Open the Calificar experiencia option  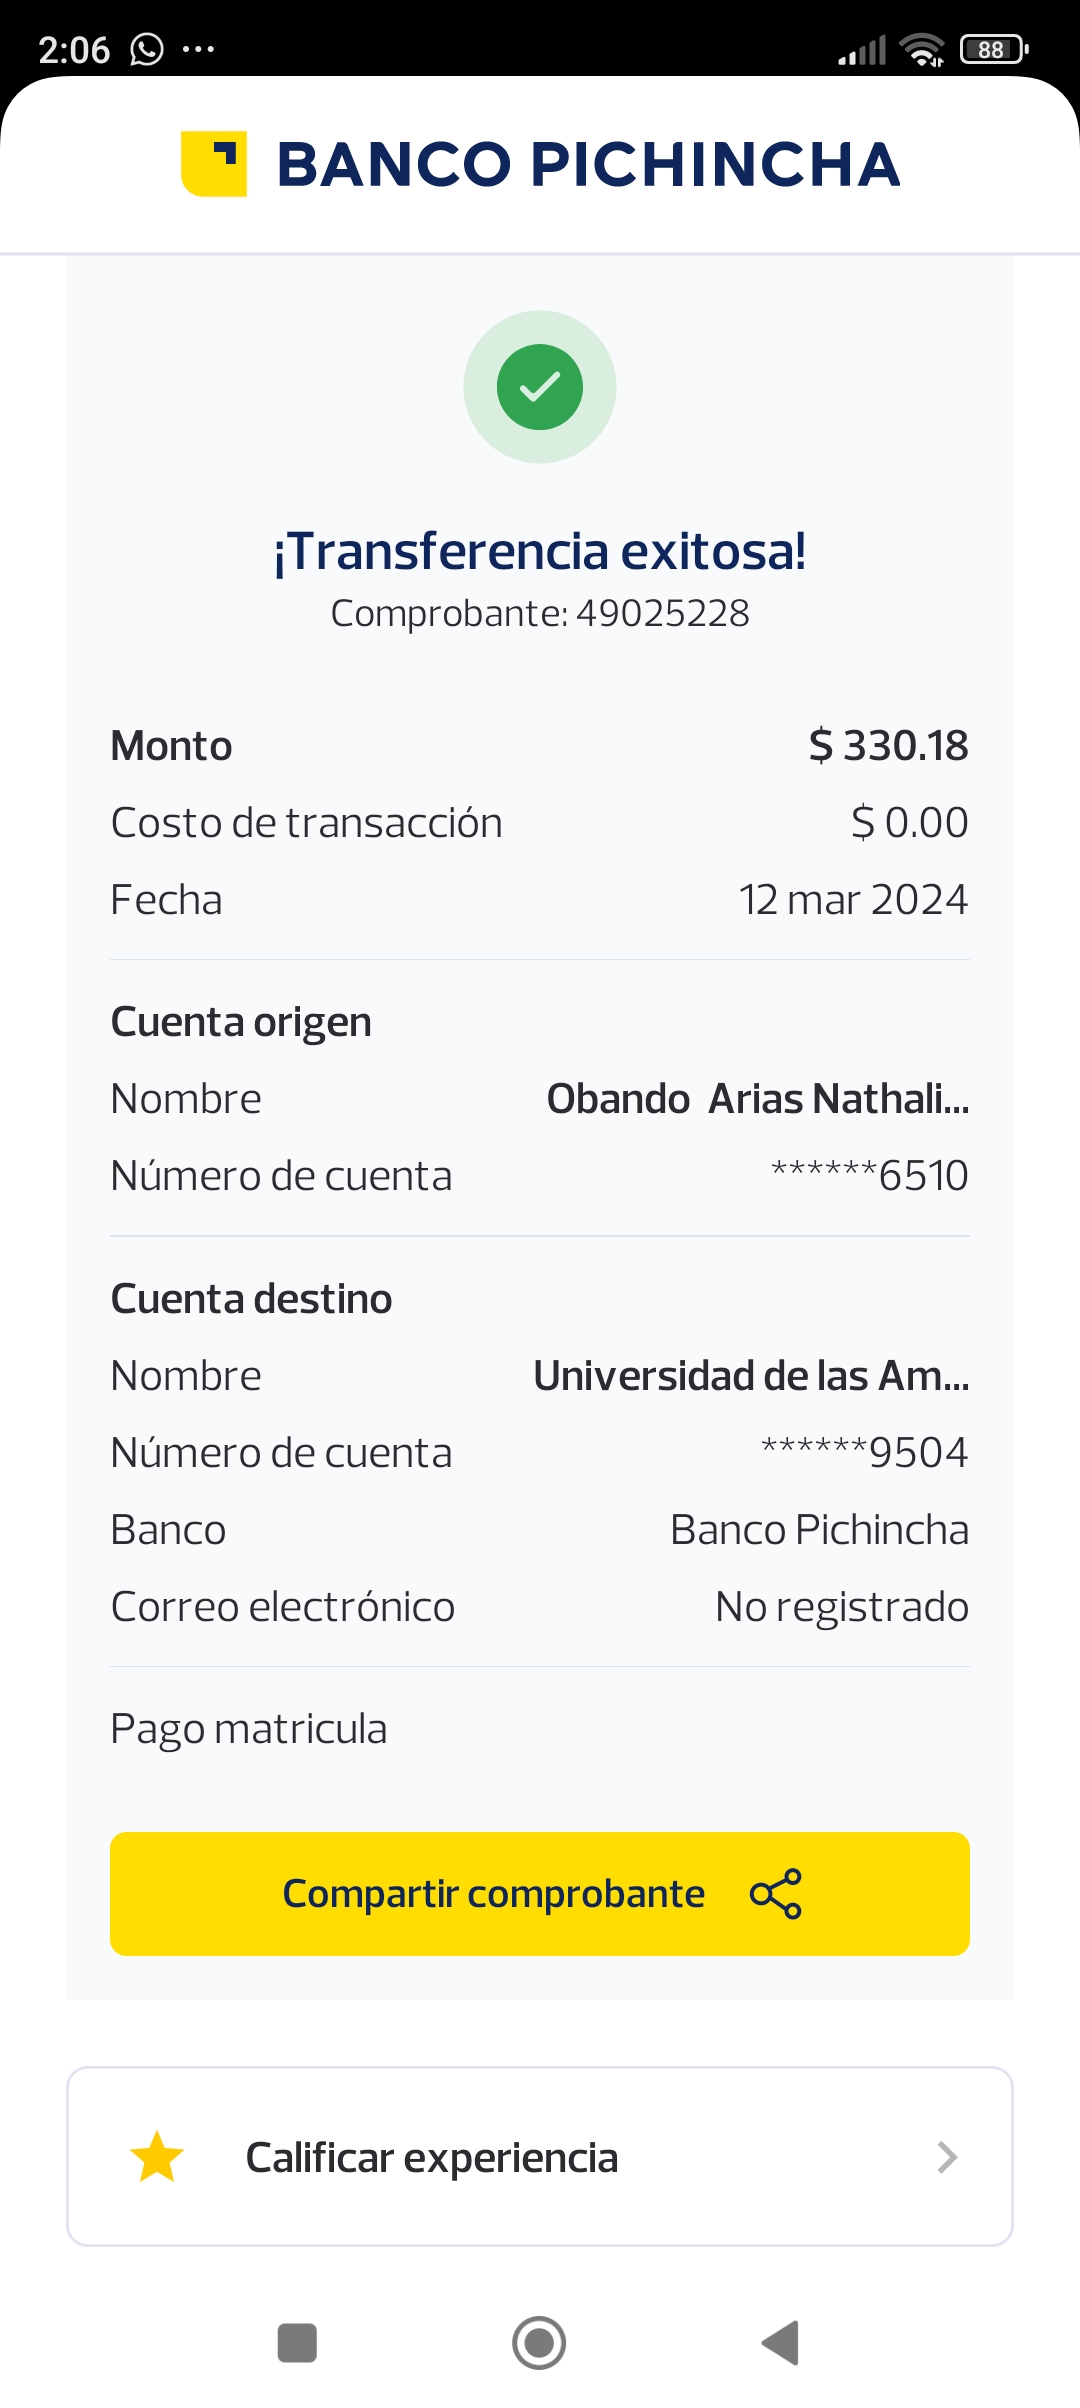pos(432,2157)
